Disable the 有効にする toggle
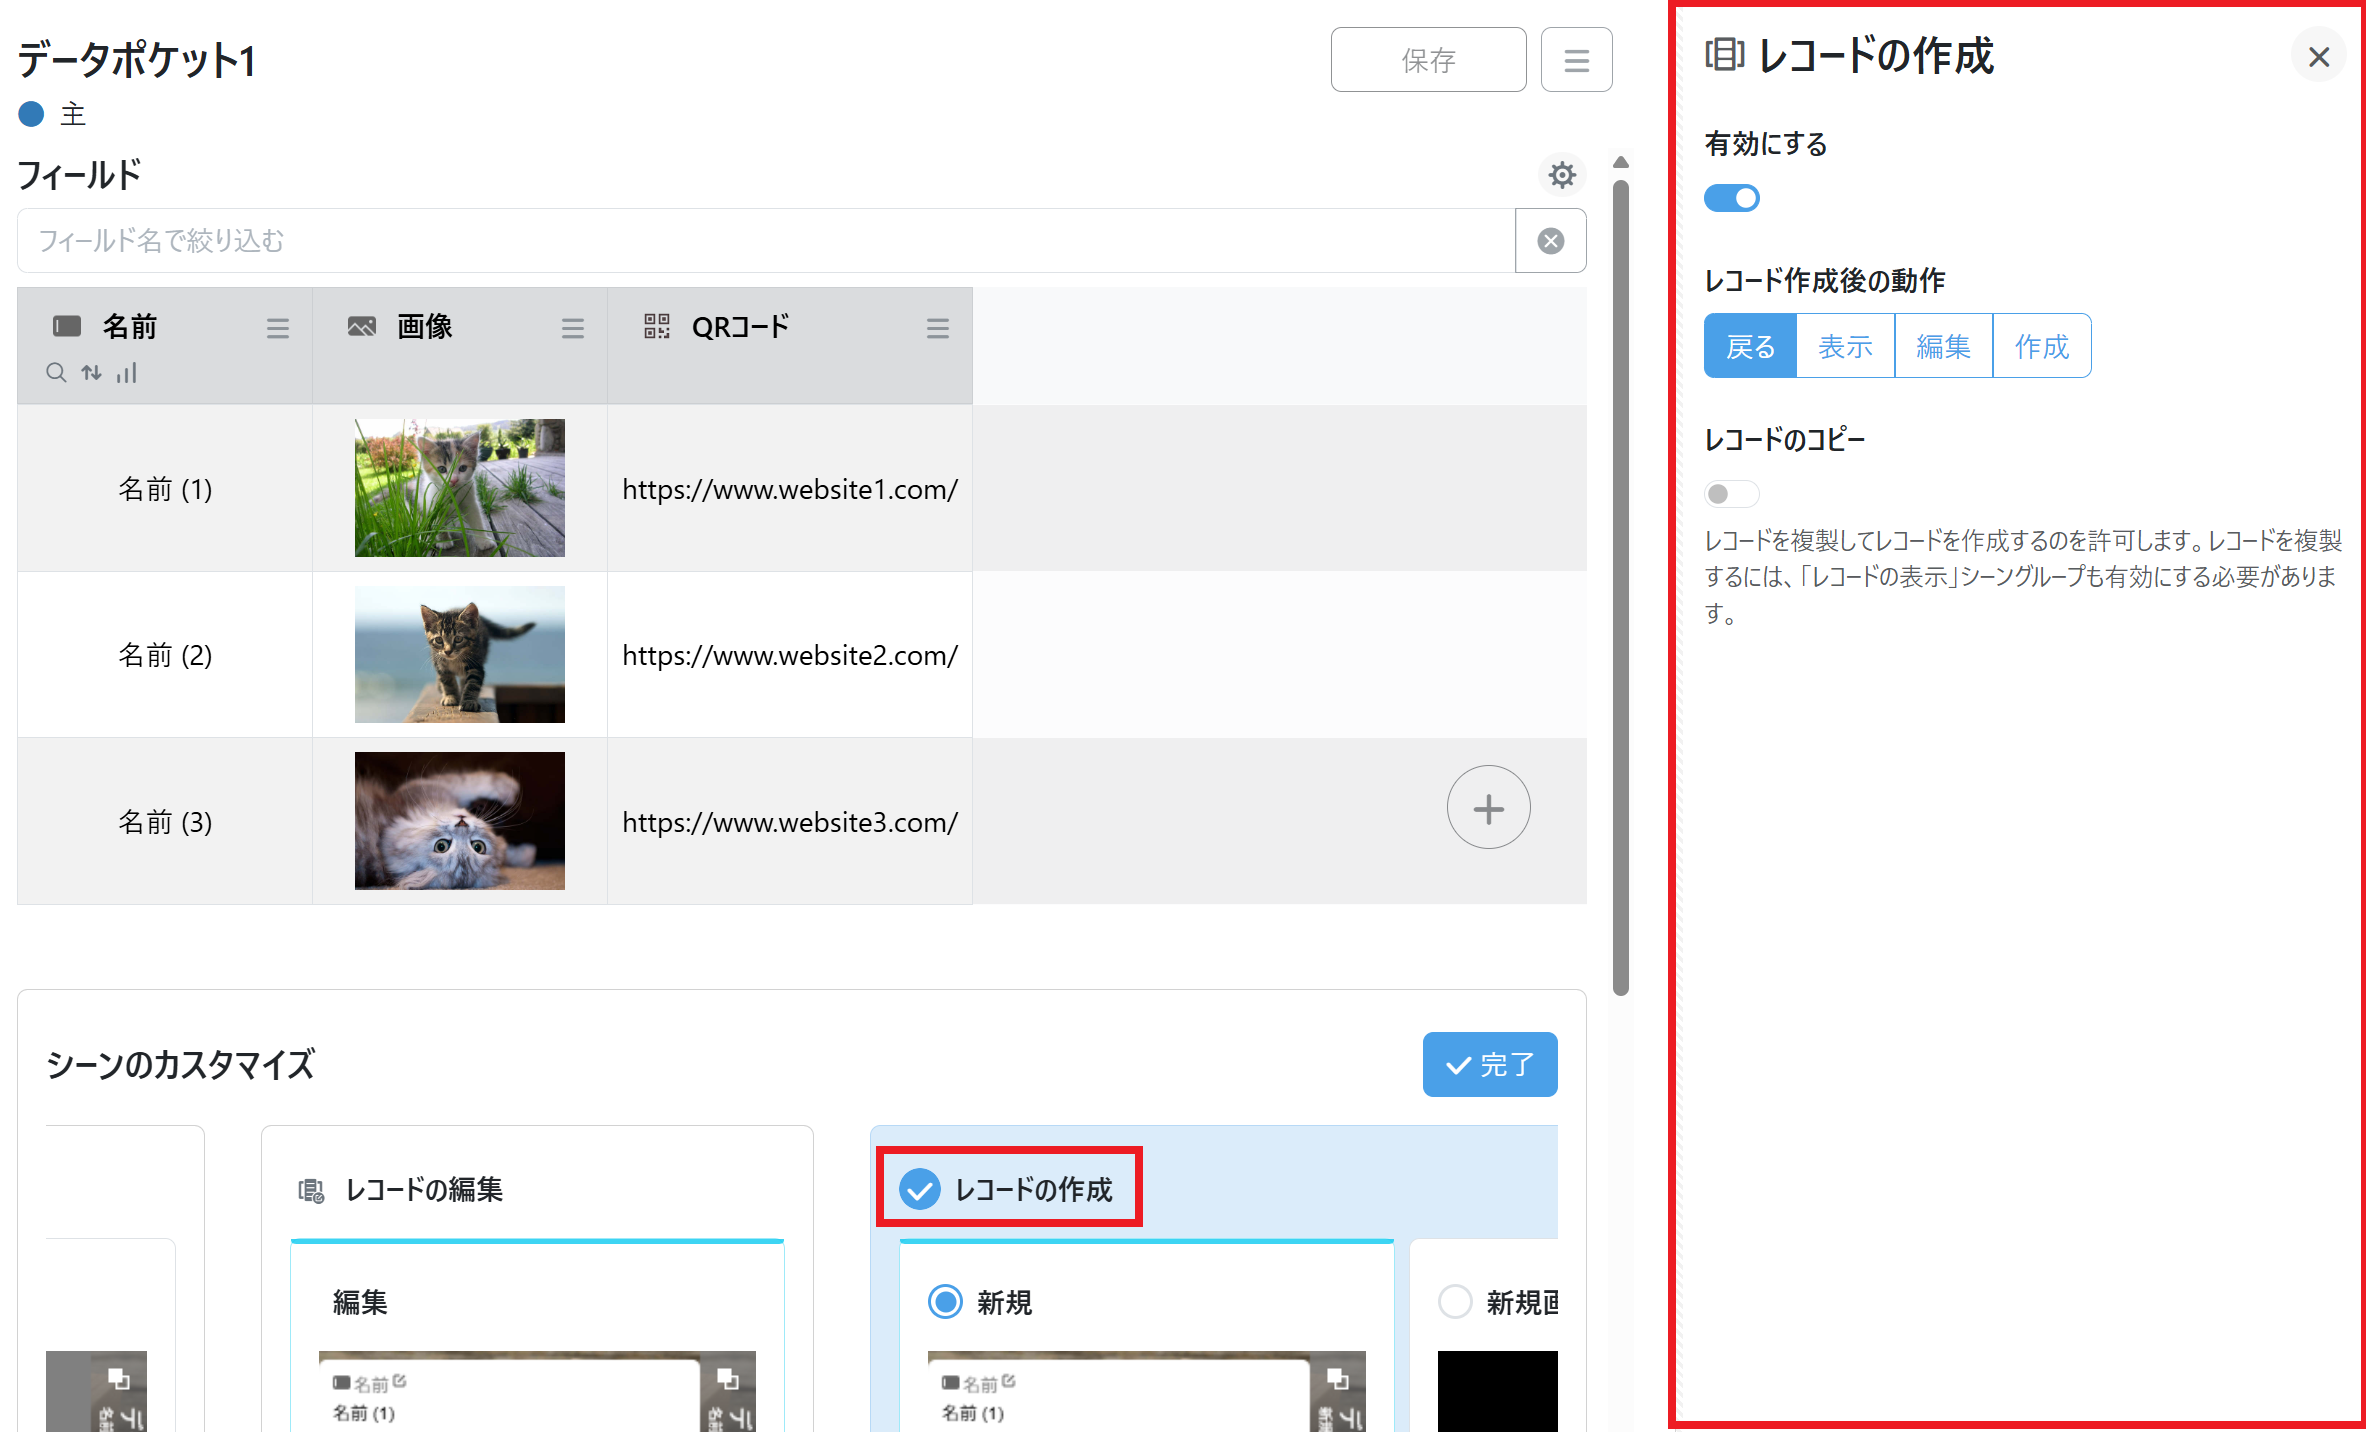Screen dimensions: 2366x1432 tap(1732, 198)
